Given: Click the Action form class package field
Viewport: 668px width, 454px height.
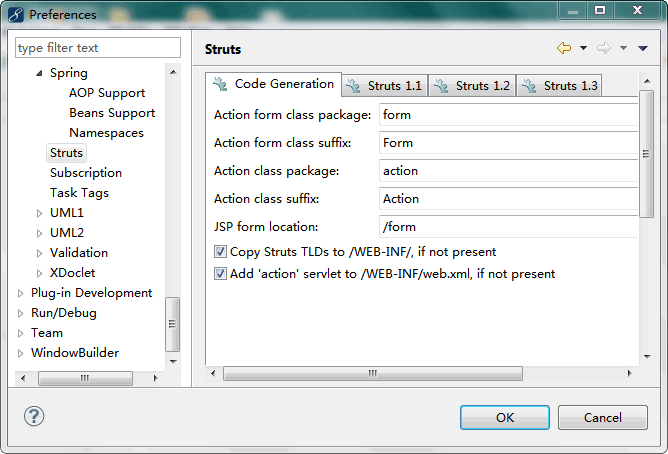Looking at the screenshot, I should [x=508, y=115].
